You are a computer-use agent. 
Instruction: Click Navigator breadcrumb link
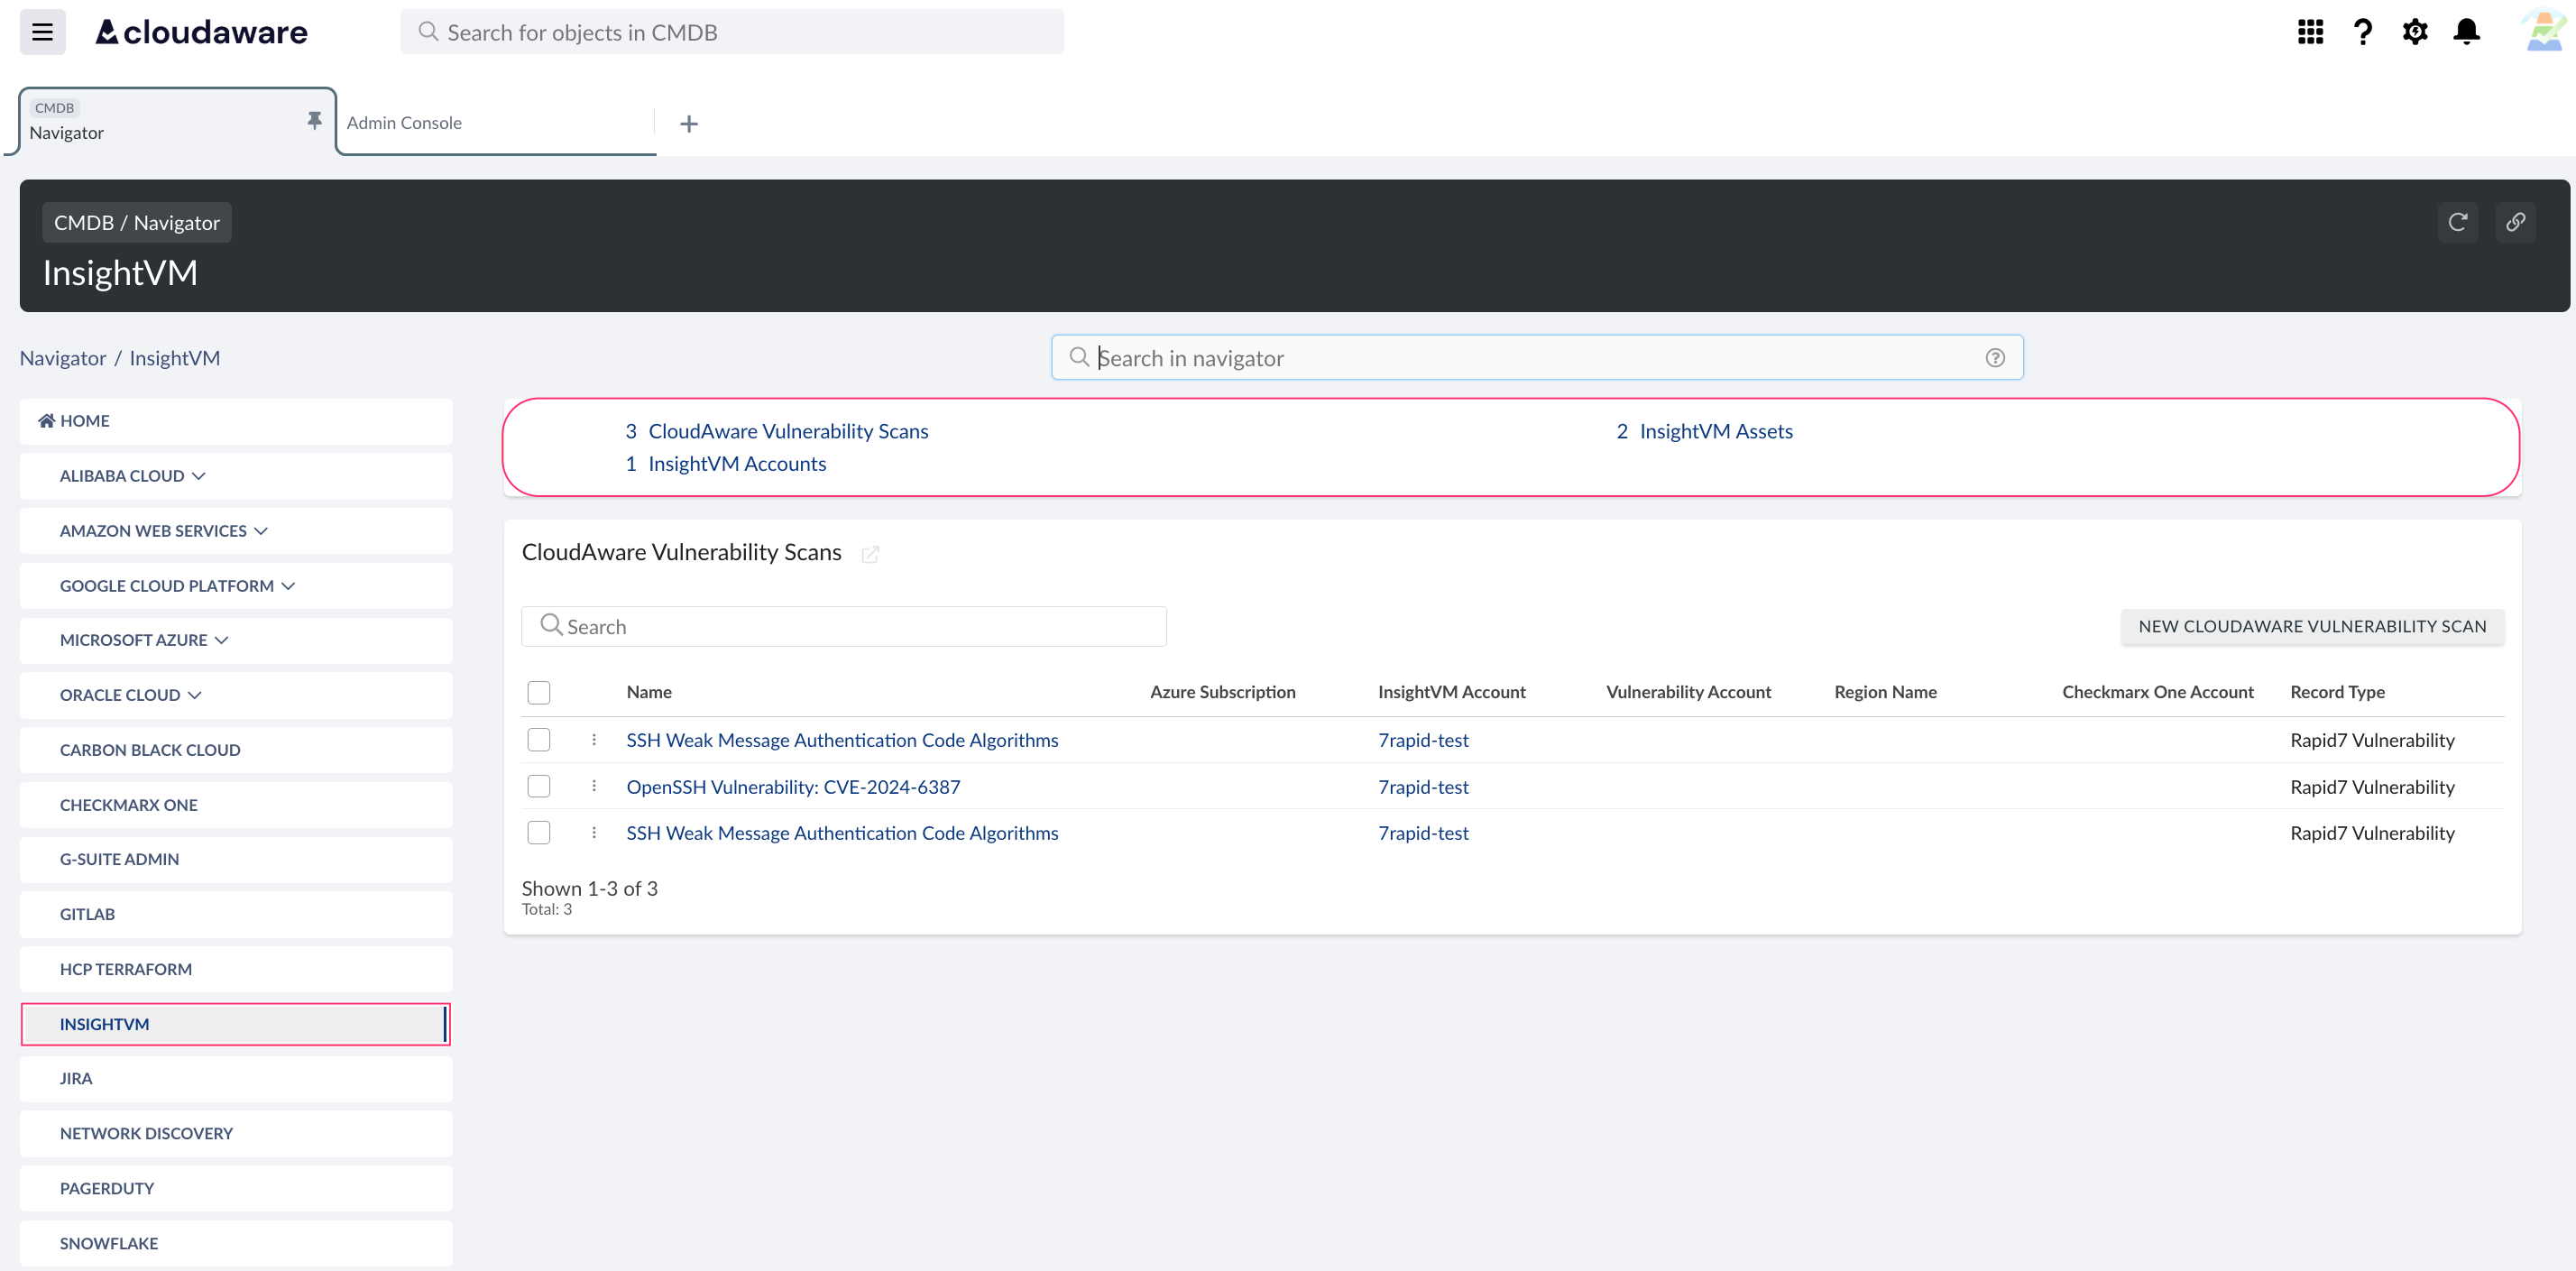pos(63,358)
